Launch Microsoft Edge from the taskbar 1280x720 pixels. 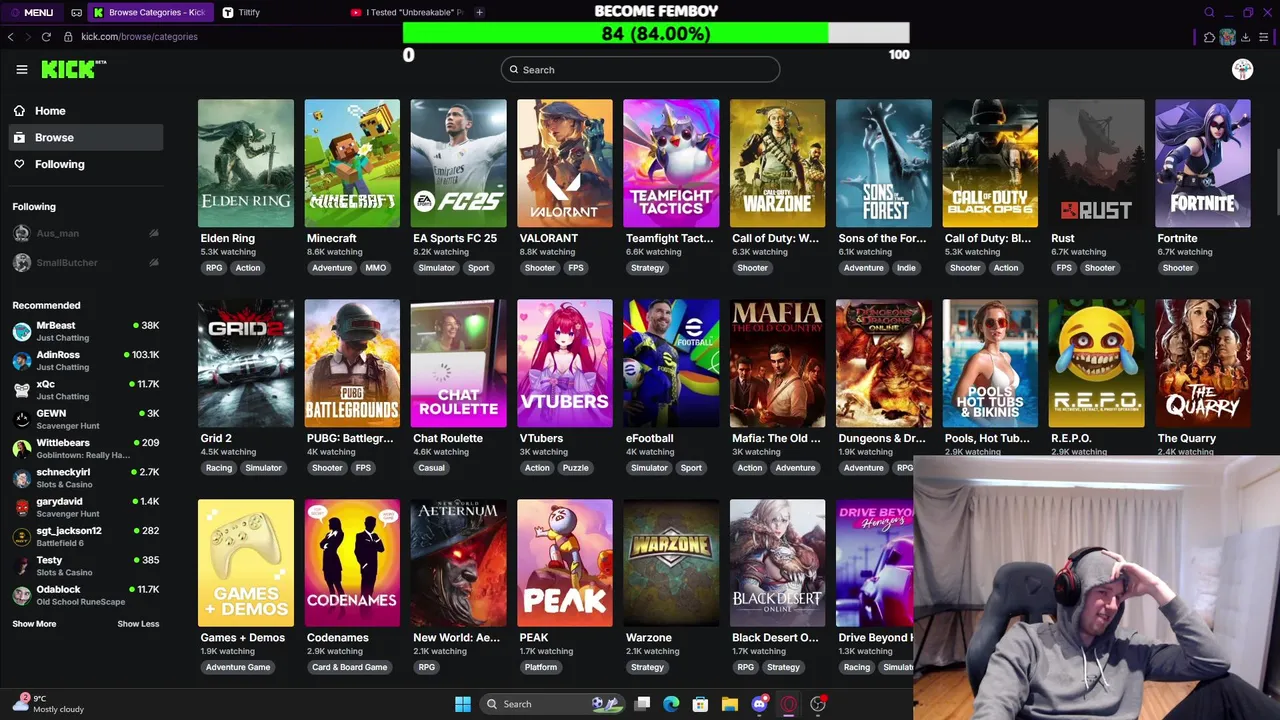coord(671,704)
